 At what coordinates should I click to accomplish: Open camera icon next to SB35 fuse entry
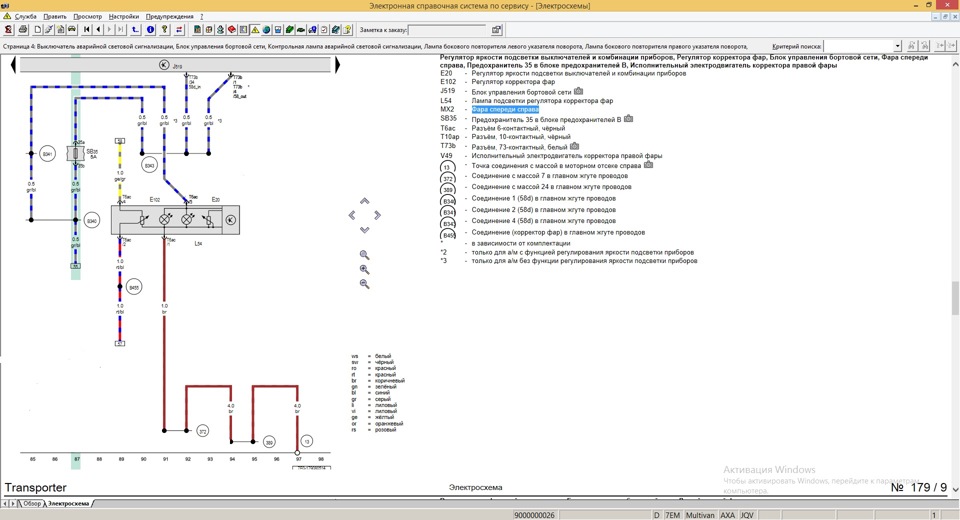pyautogui.click(x=628, y=119)
